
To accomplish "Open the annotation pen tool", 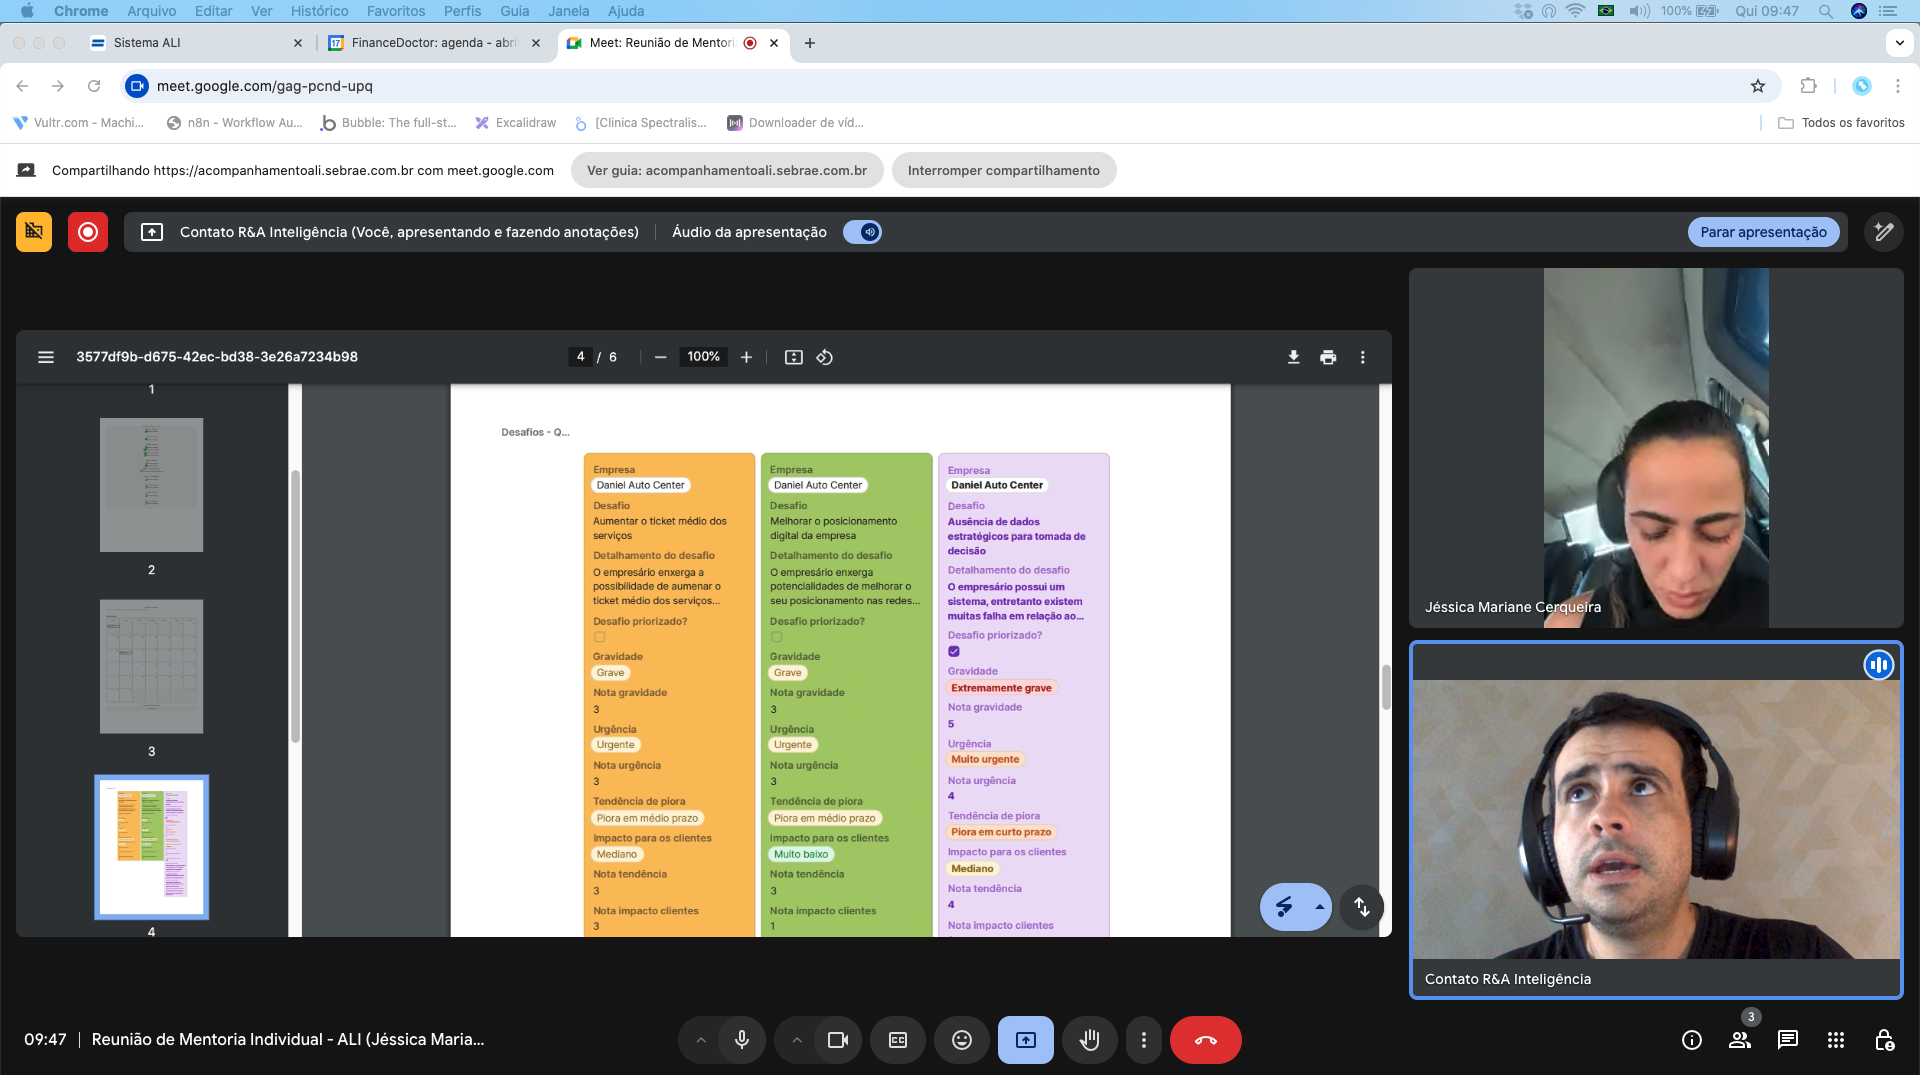I will point(1884,232).
